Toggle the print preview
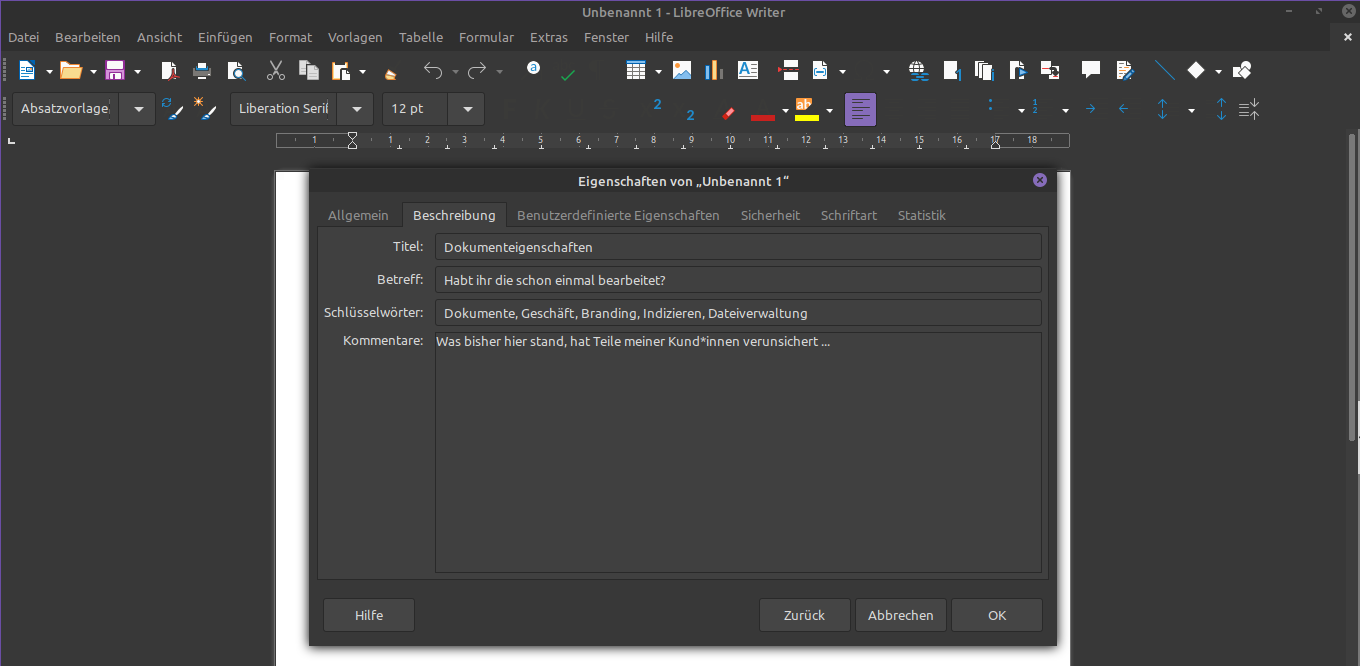Viewport: 1360px width, 666px height. (236, 71)
